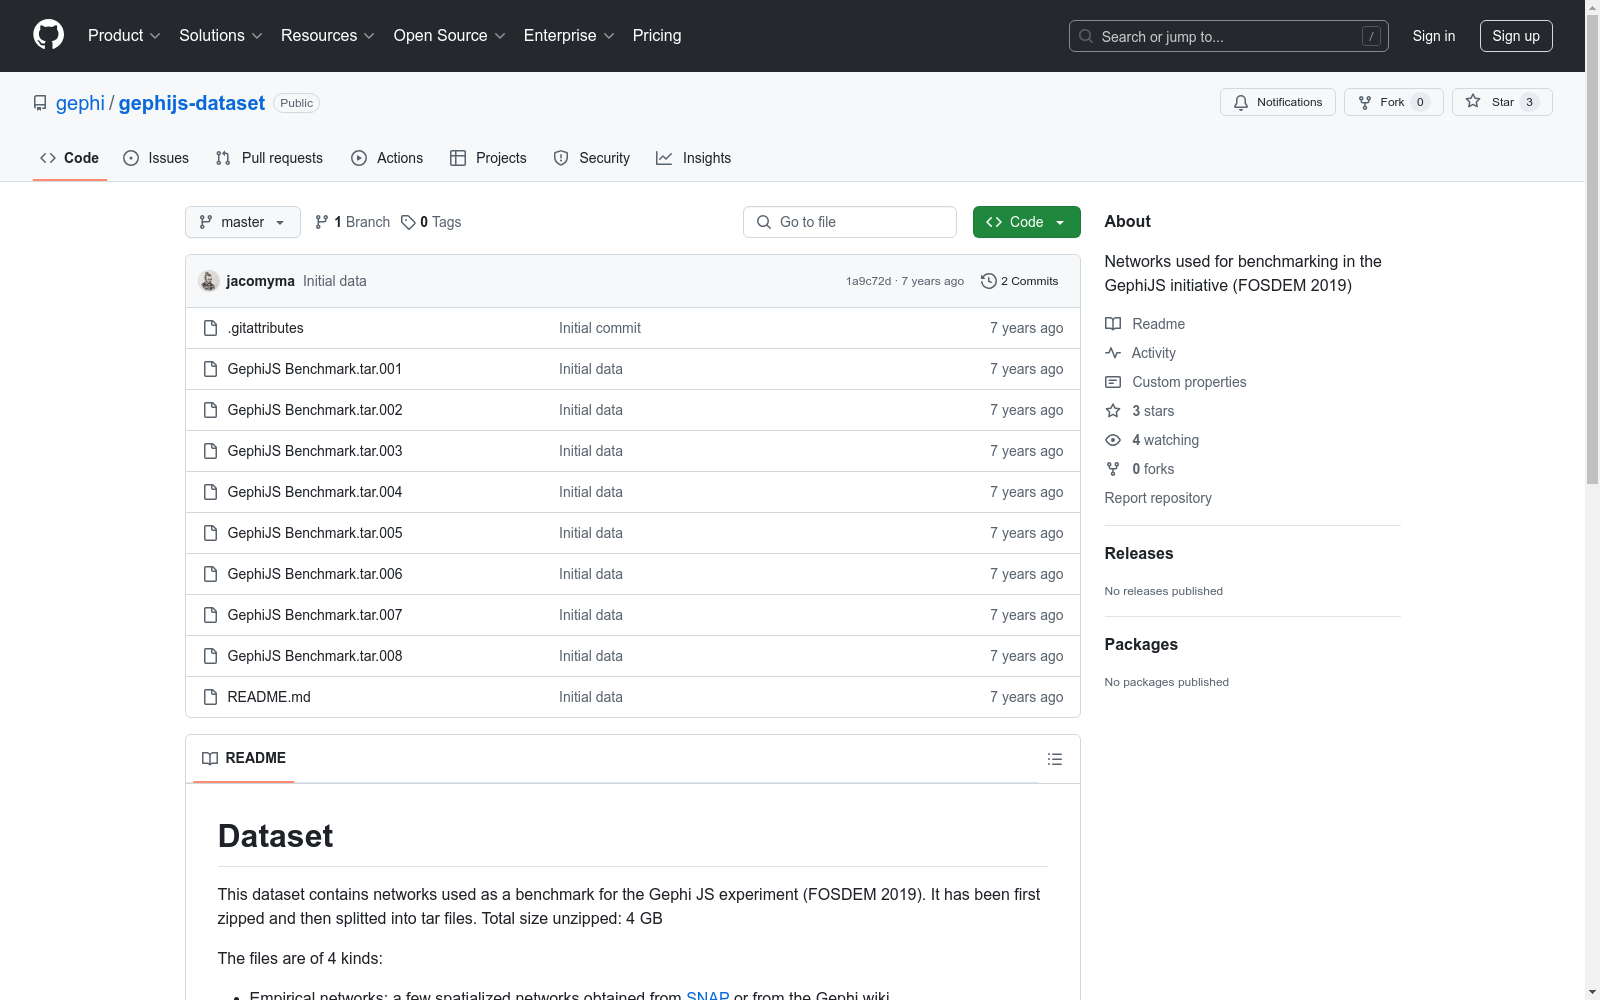Click the branch icon beside 1 Branch
Screen dimensions: 1600x1000
click(x=322, y=222)
